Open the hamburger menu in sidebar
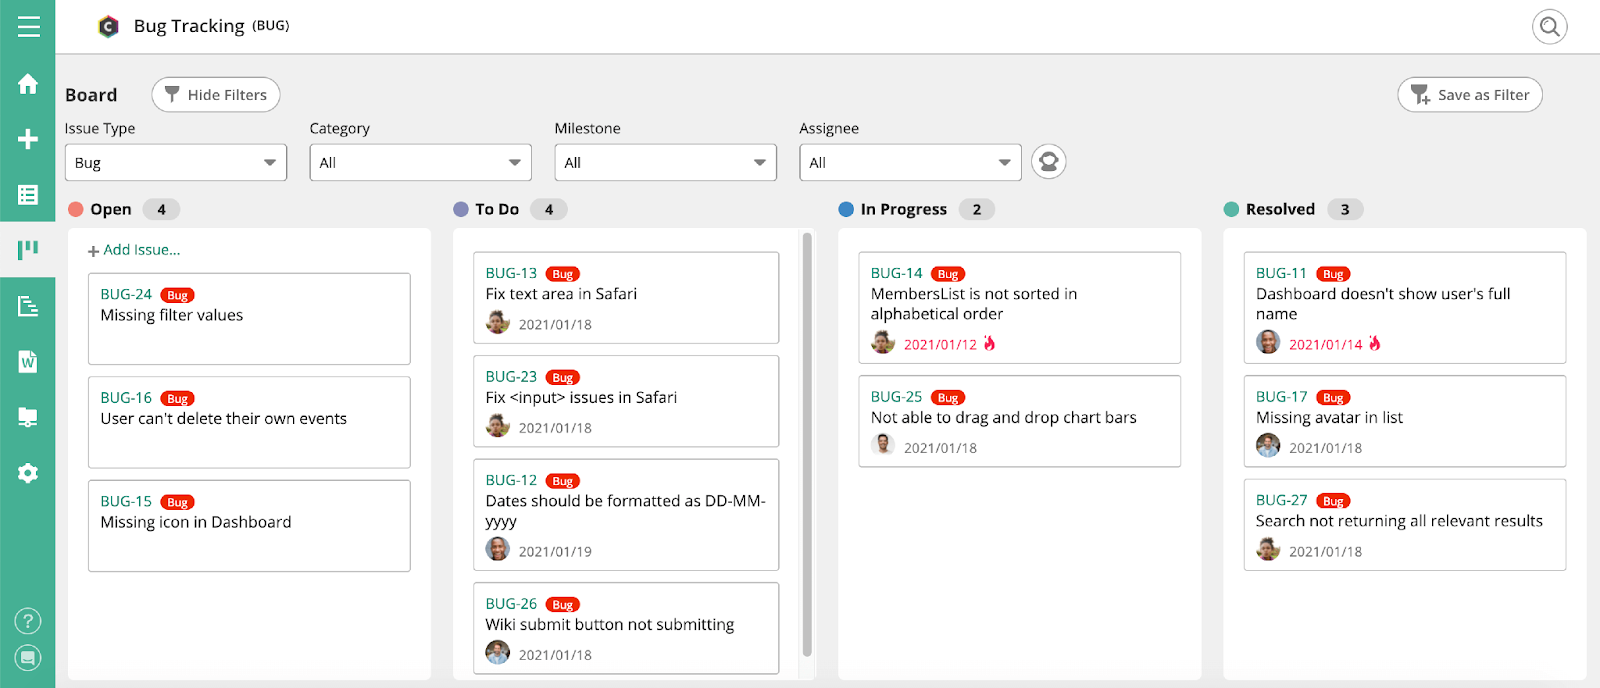Image resolution: width=1600 pixels, height=688 pixels. pyautogui.click(x=28, y=27)
